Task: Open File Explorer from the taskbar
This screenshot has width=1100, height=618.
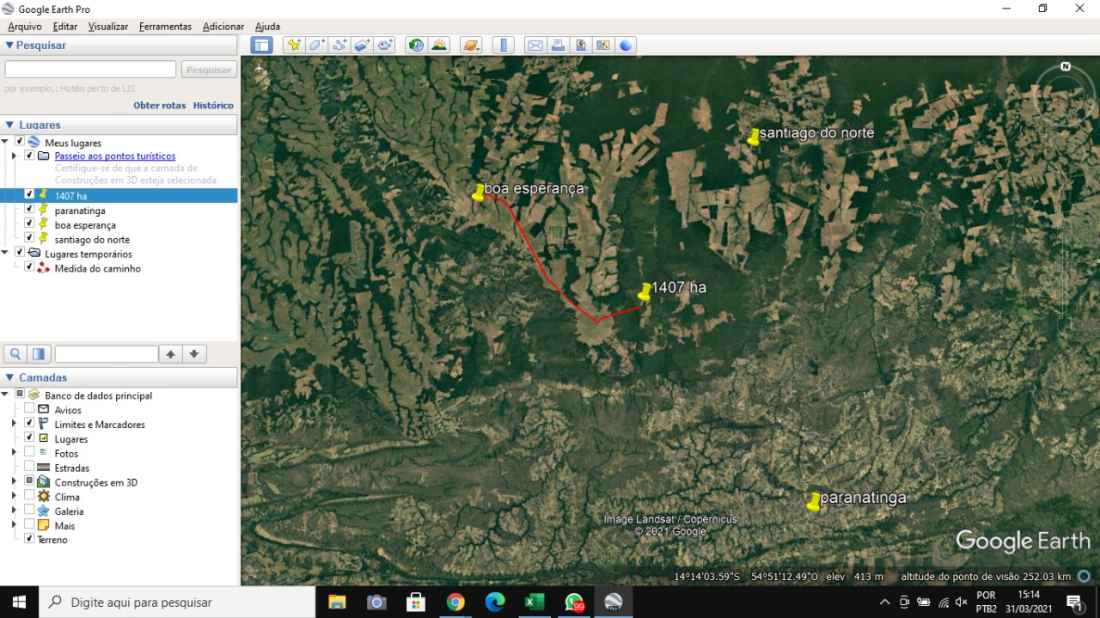Action: coord(337,602)
